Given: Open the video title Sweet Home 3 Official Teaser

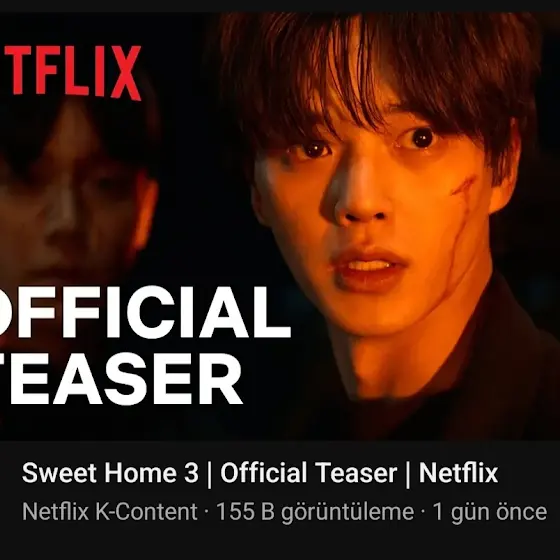Looking at the screenshot, I should point(260,473).
